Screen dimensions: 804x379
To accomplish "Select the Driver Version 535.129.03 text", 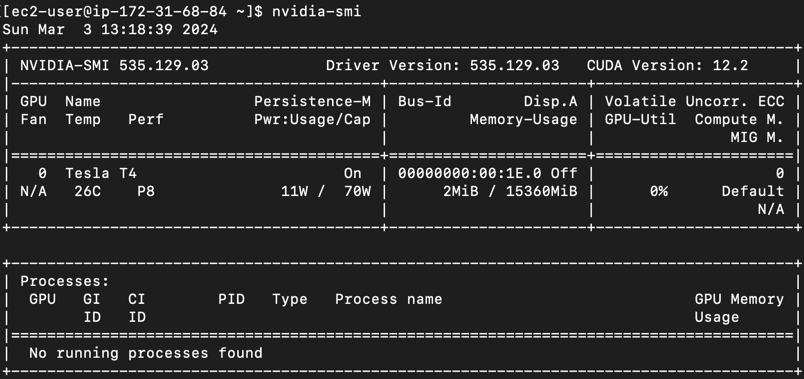I will (x=443, y=66).
